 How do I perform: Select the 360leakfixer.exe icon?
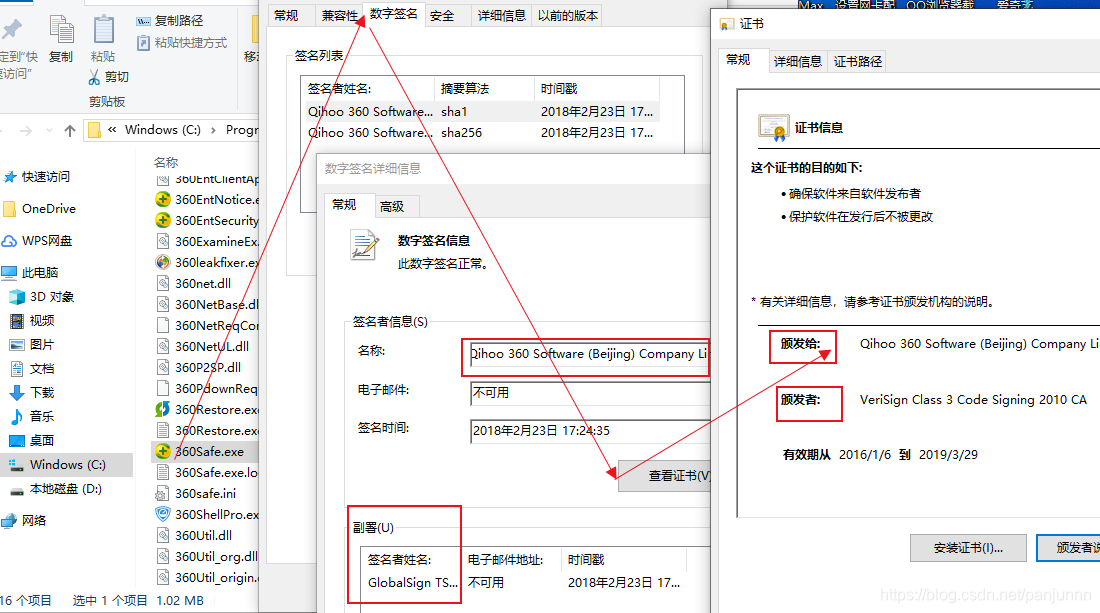pos(163,263)
